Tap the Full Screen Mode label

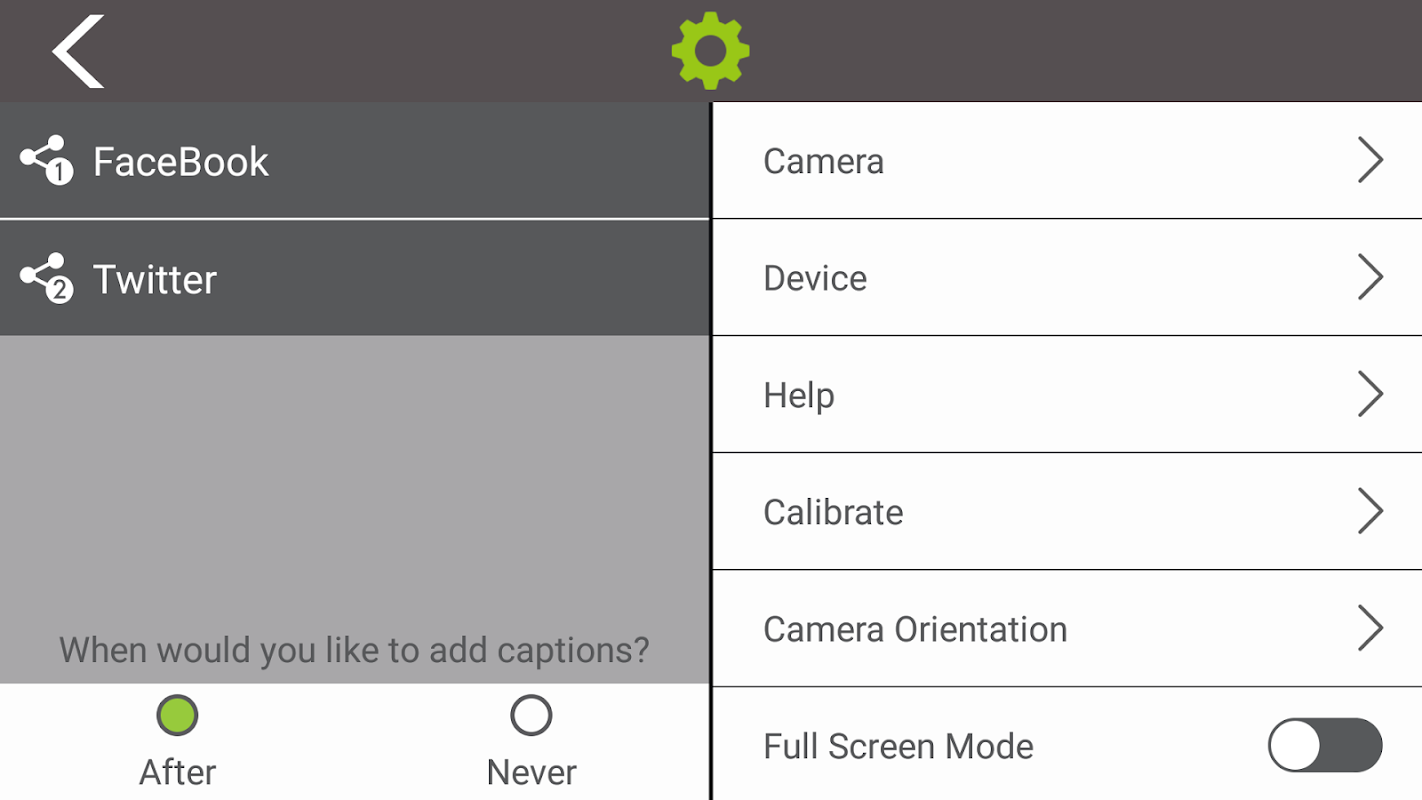pos(898,746)
